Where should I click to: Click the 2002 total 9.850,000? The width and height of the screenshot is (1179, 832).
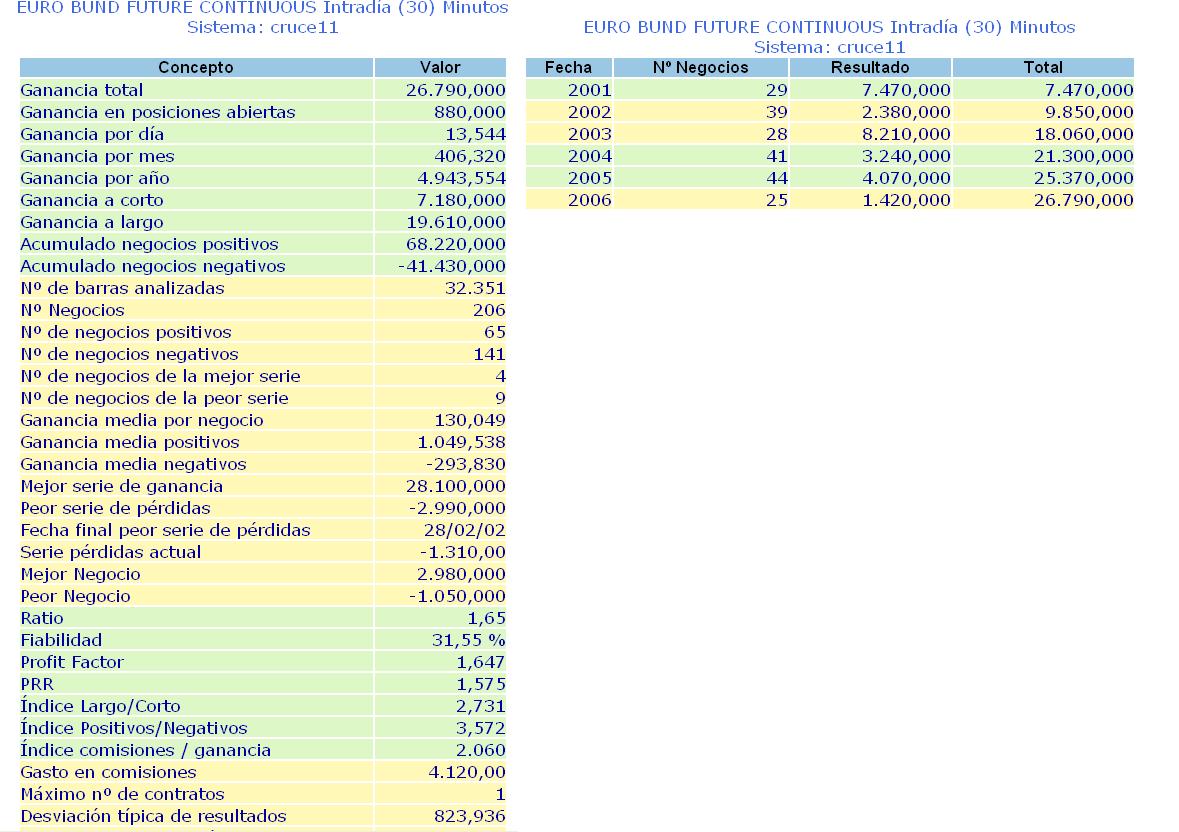click(1089, 112)
